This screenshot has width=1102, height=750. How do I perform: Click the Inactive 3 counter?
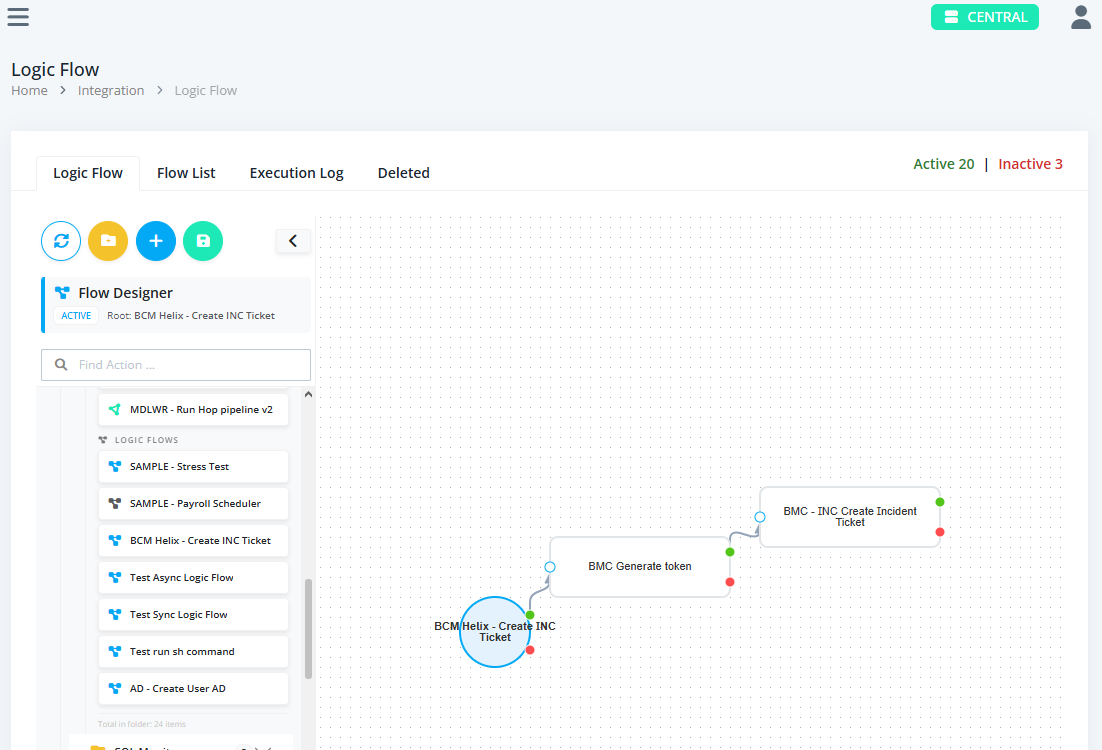tap(1030, 164)
